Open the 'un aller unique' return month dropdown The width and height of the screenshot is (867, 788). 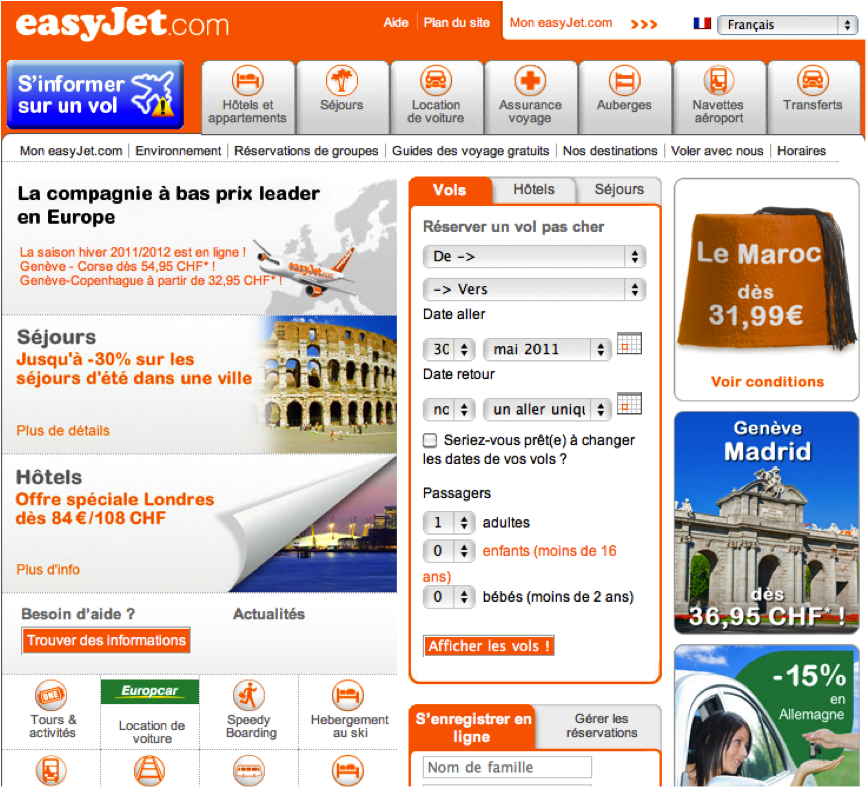point(547,409)
